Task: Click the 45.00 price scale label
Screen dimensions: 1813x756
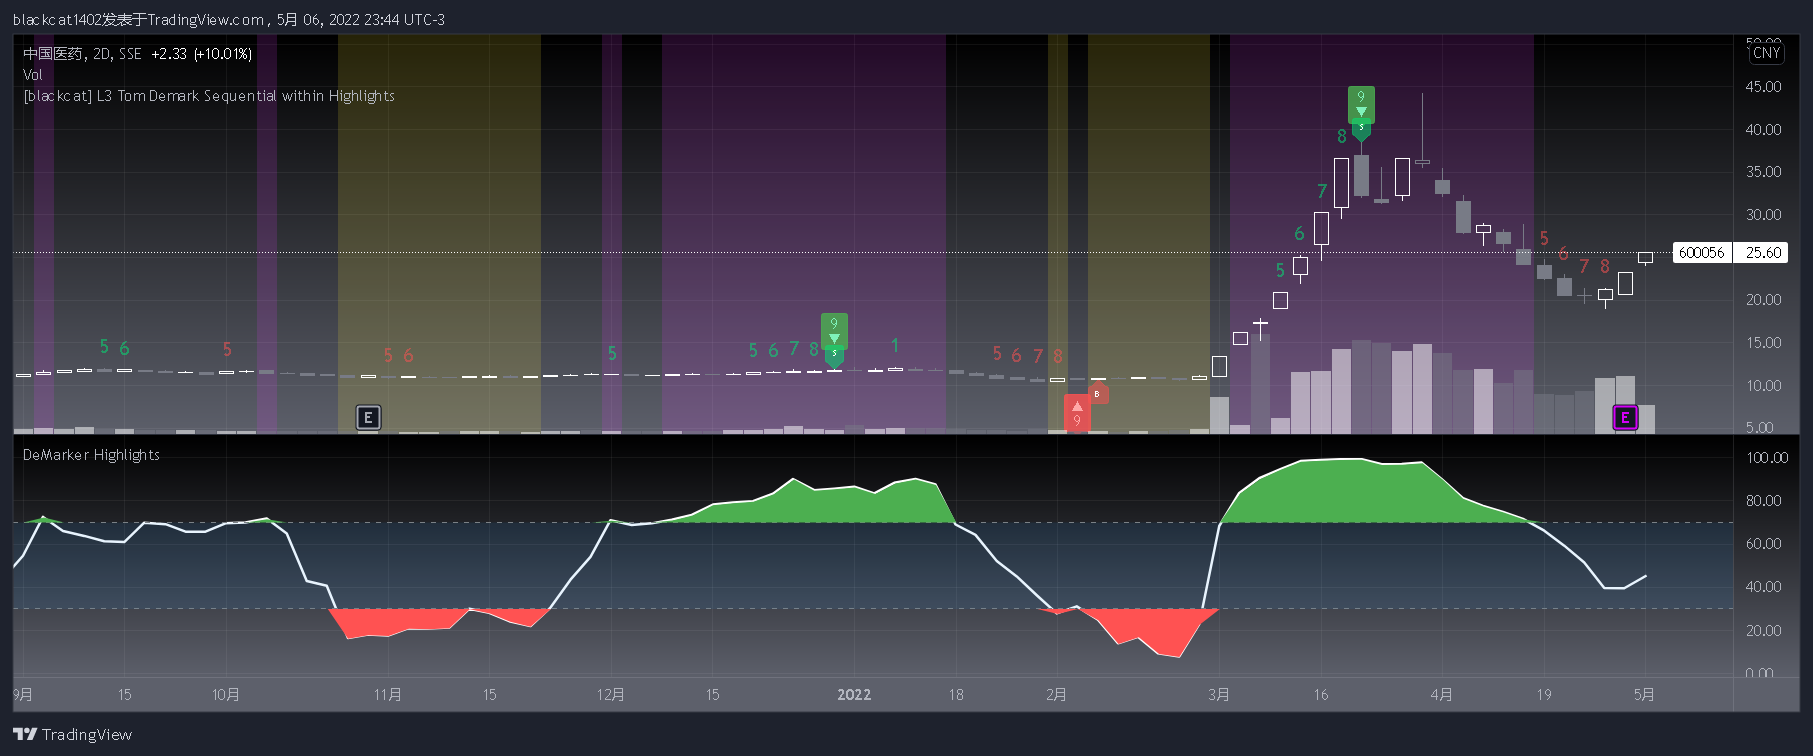Action: pyautogui.click(x=1763, y=87)
